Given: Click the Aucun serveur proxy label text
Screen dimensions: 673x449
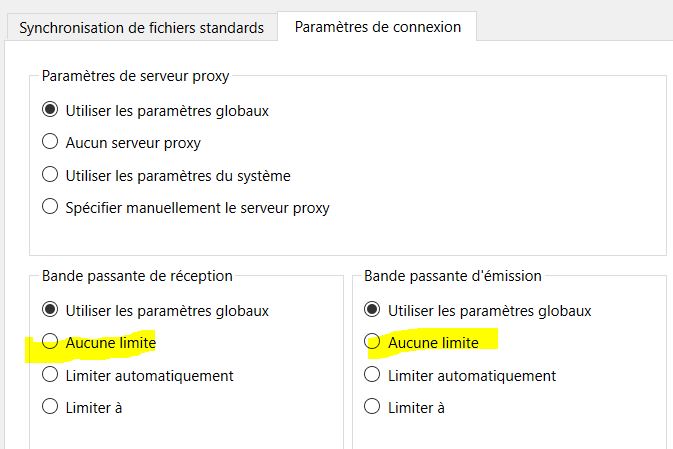Looking at the screenshot, I should [x=133, y=143].
